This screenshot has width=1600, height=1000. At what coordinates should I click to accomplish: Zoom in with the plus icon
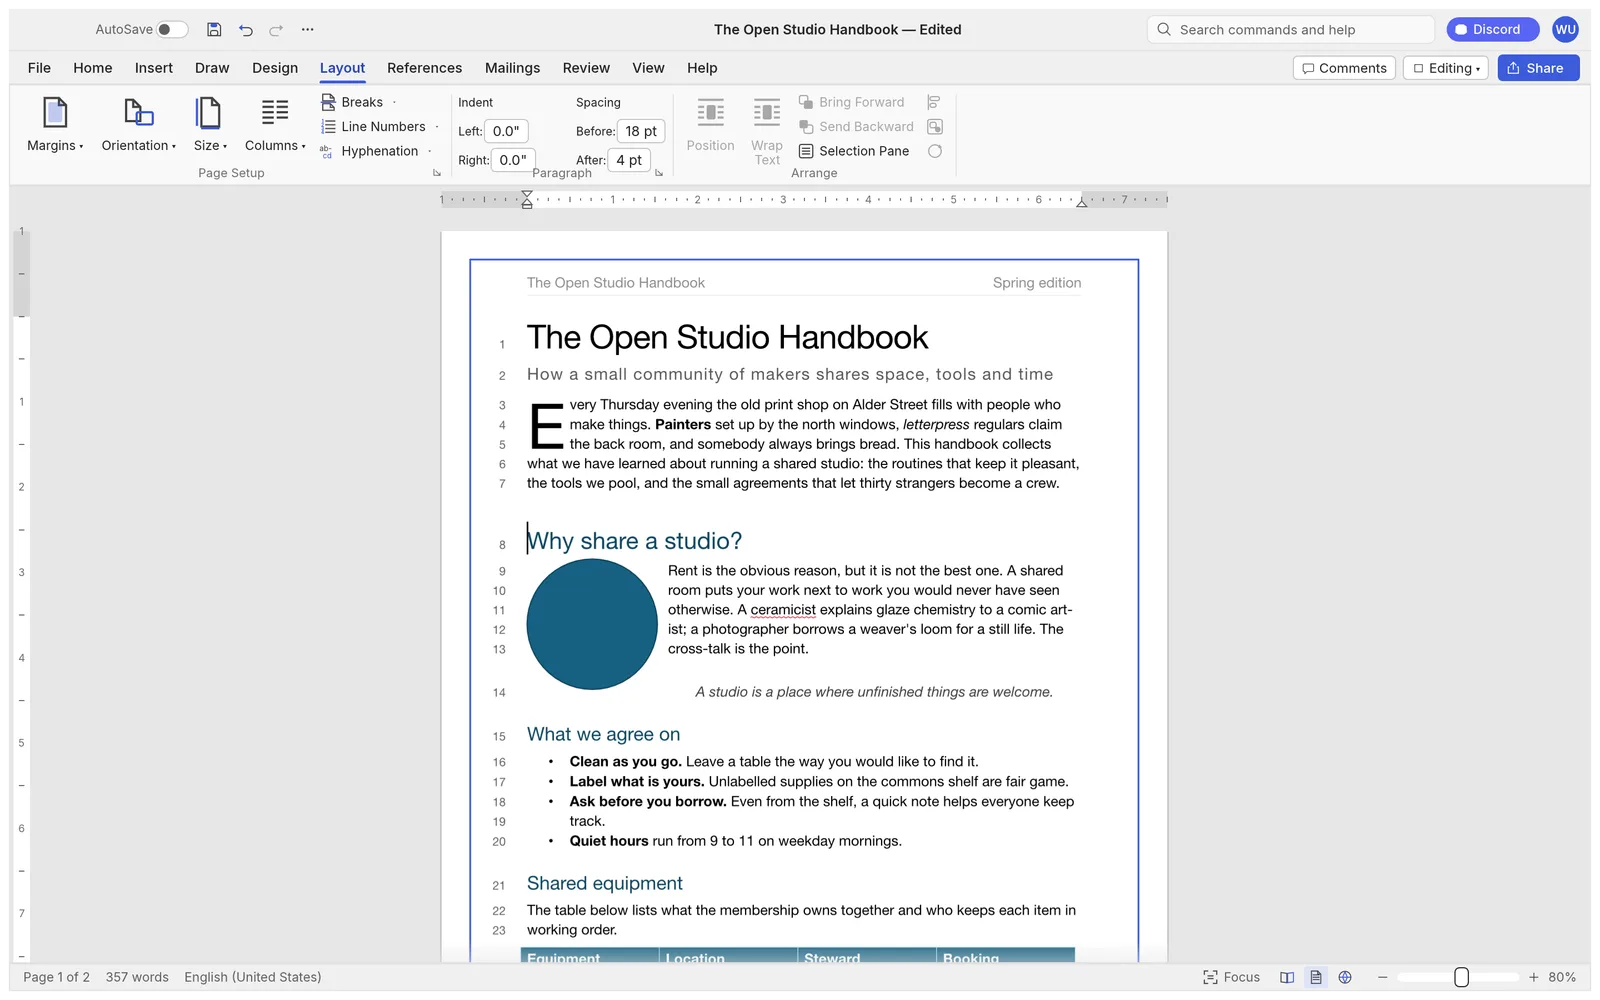point(1533,977)
